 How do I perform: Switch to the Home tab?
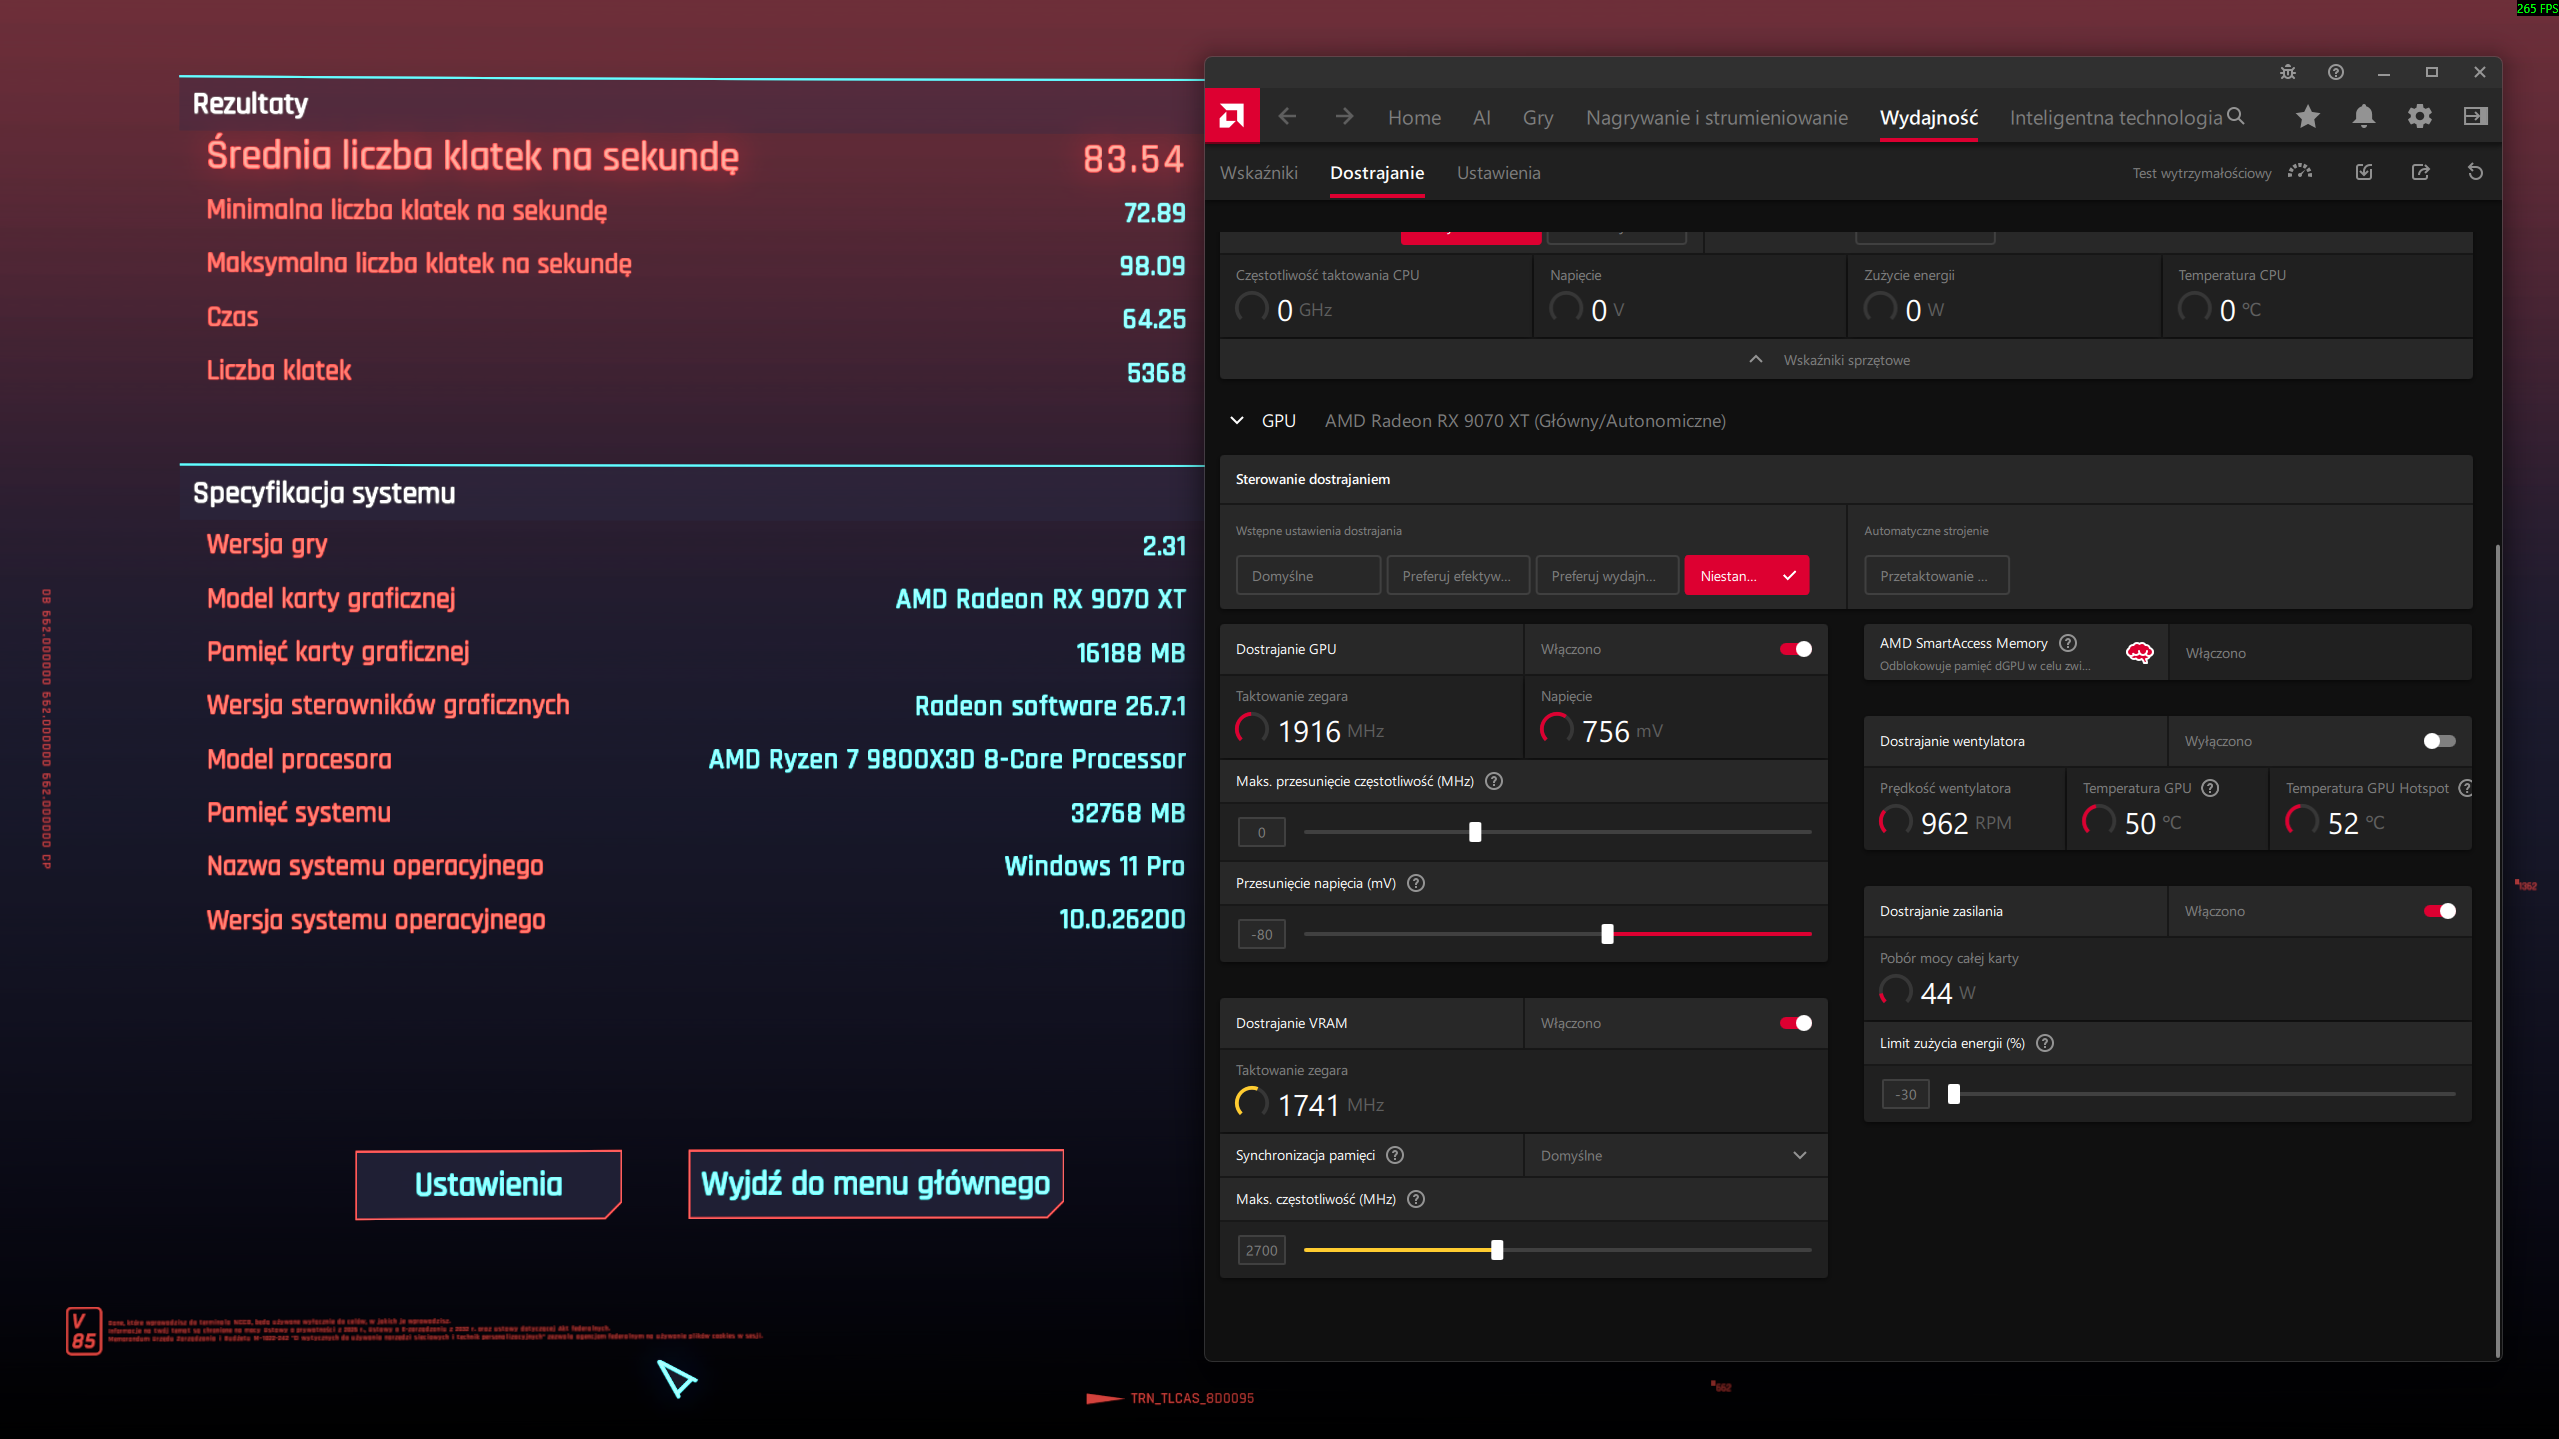point(1414,118)
